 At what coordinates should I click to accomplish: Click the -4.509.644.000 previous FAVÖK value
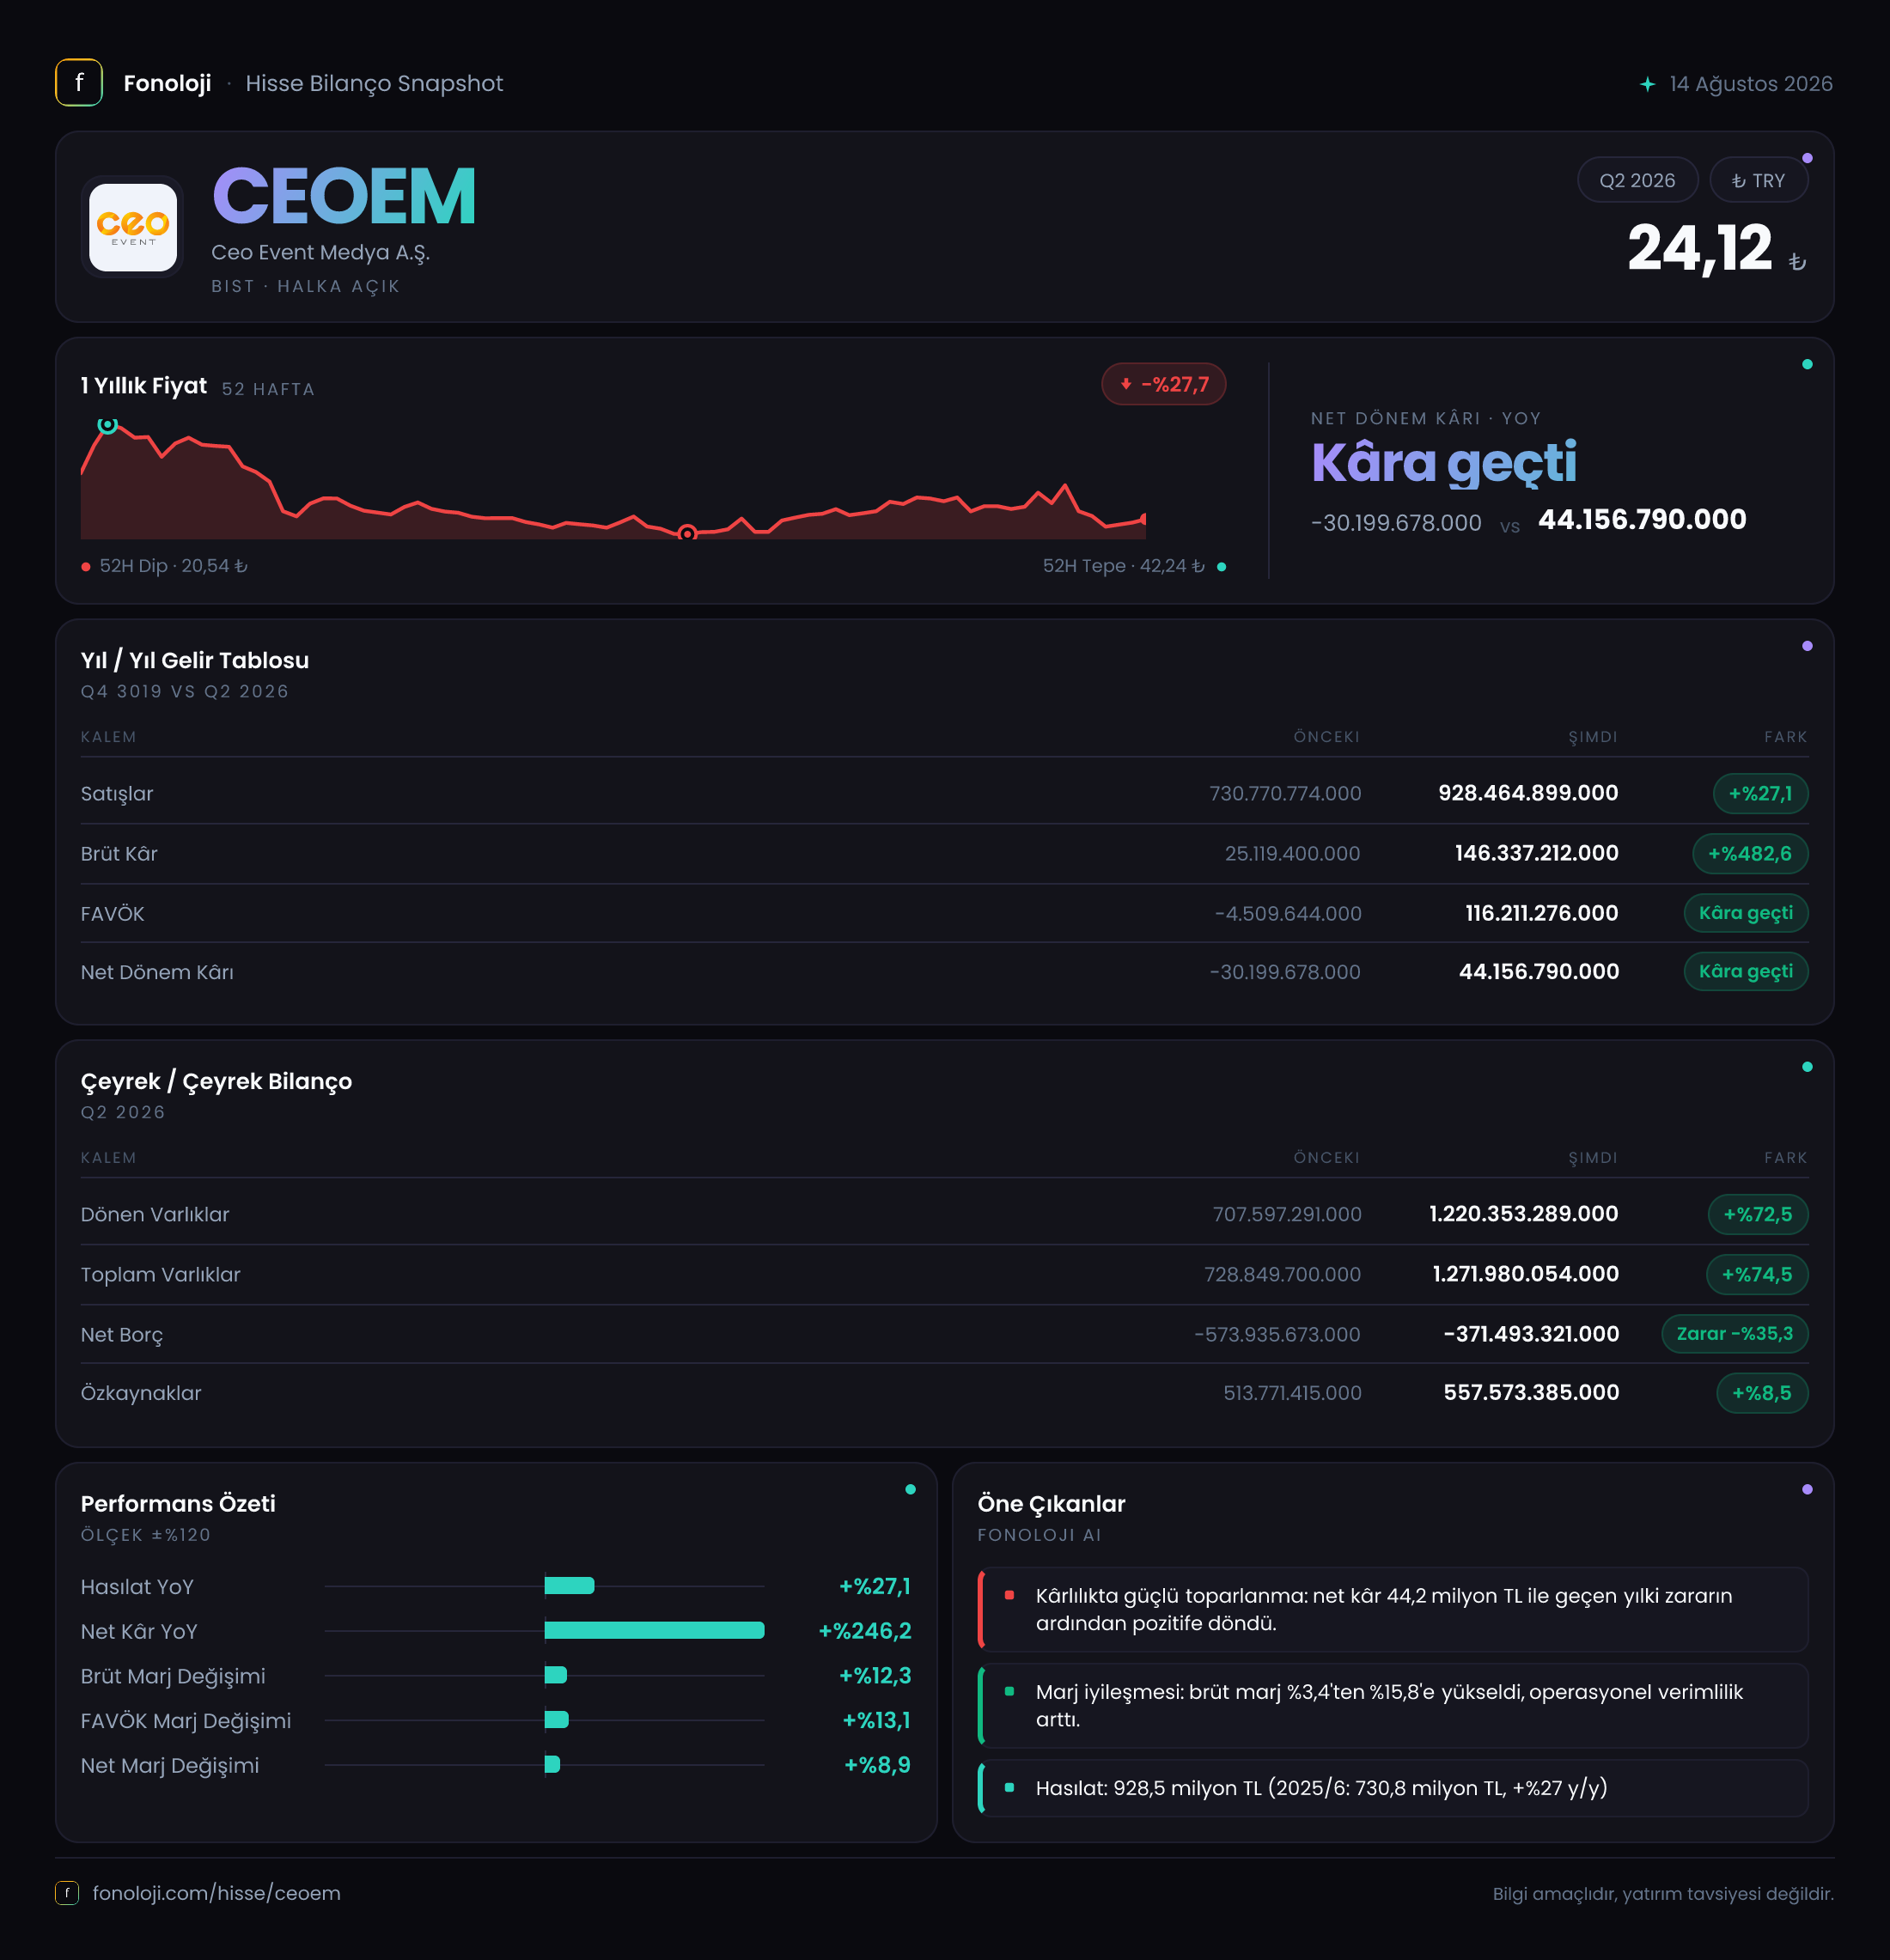click(1288, 913)
